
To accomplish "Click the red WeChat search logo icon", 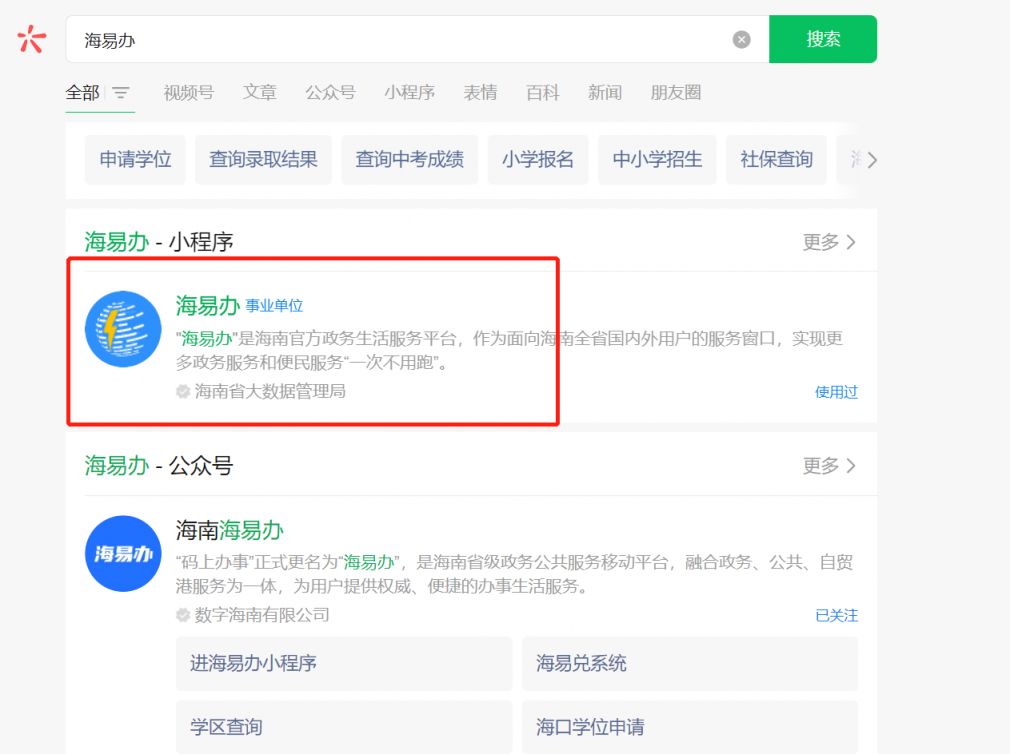I will [32, 39].
